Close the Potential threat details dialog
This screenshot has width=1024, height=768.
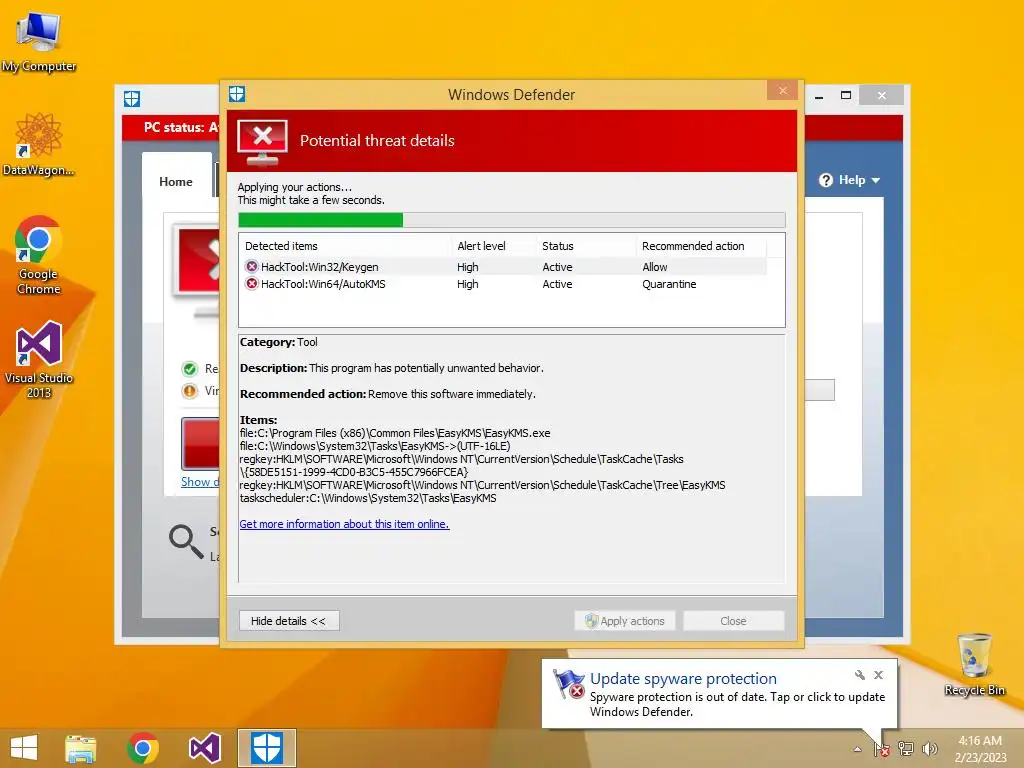coord(782,91)
